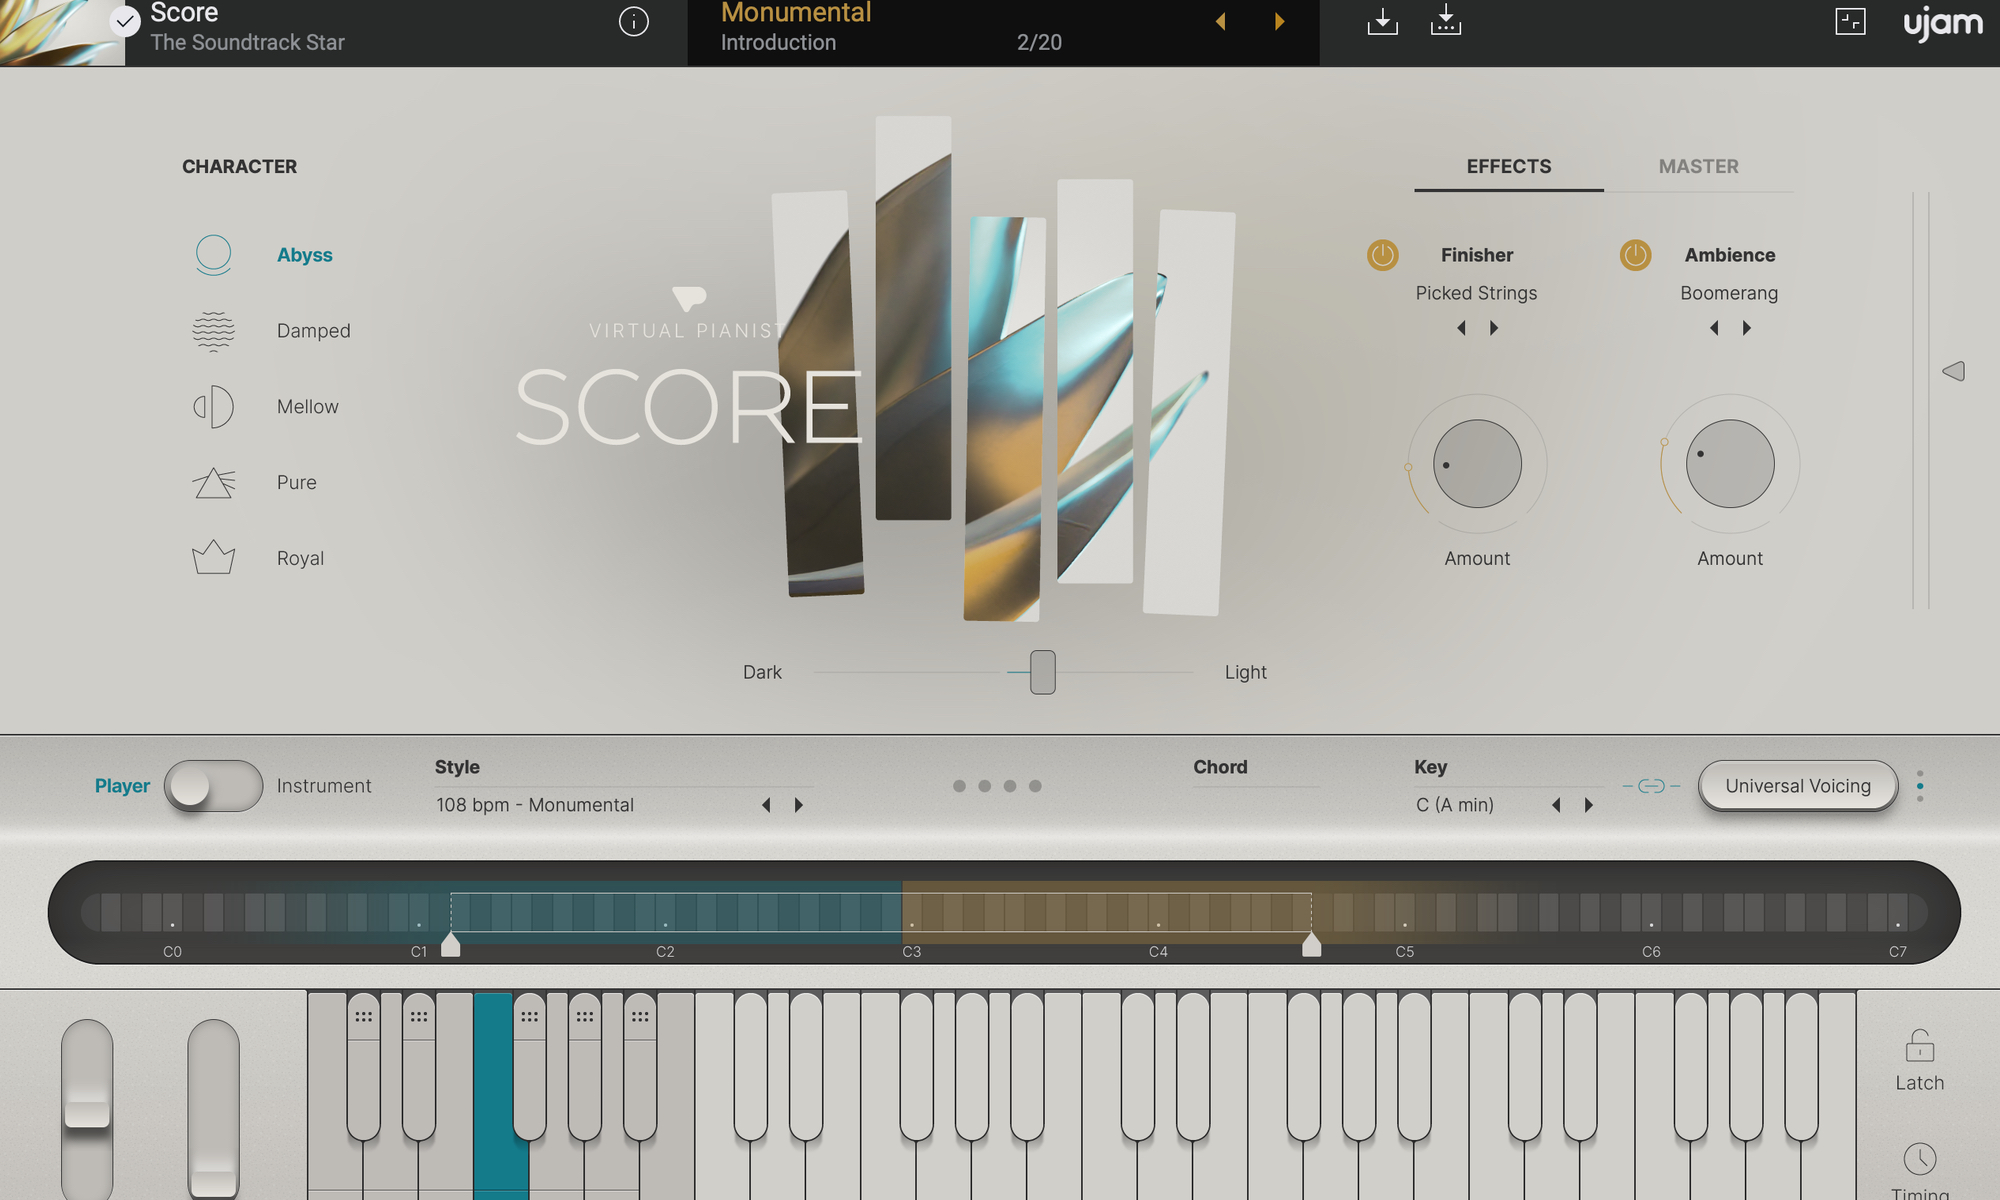
Task: Select the Mellow character icon
Action: tap(213, 407)
